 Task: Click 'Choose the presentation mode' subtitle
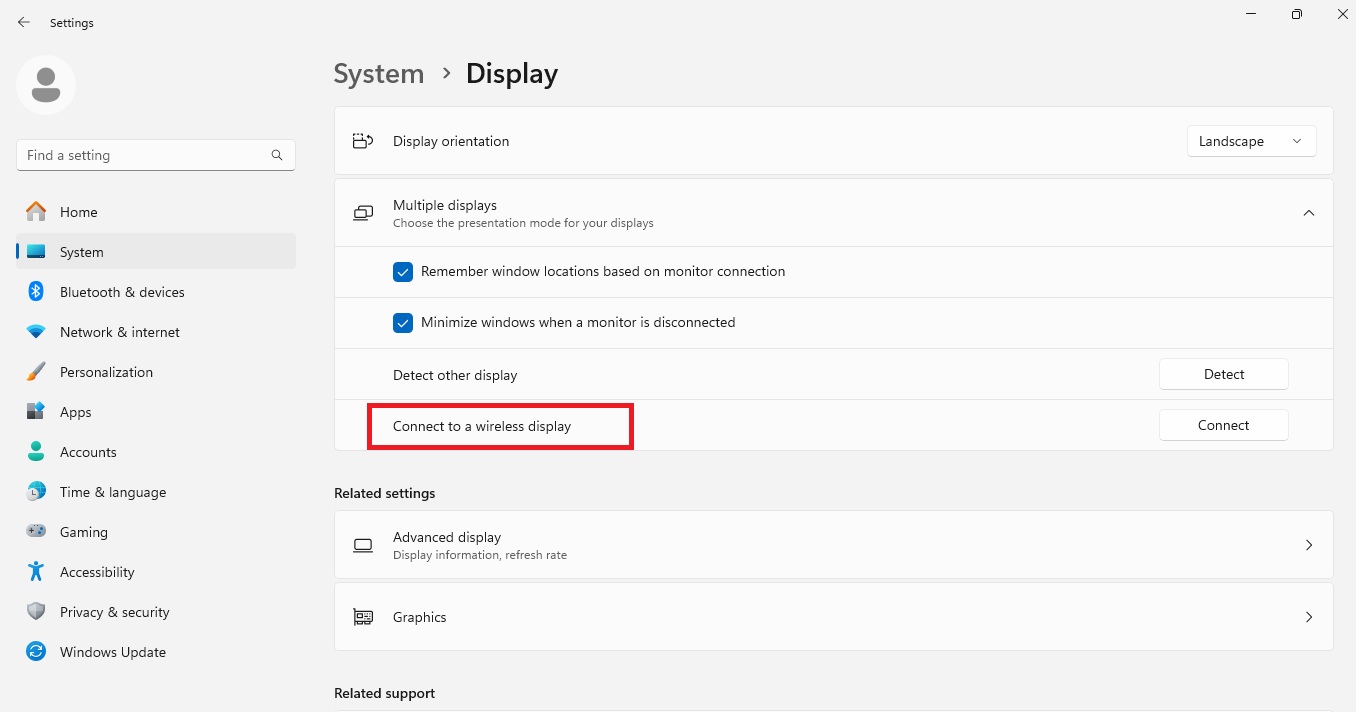(x=523, y=223)
